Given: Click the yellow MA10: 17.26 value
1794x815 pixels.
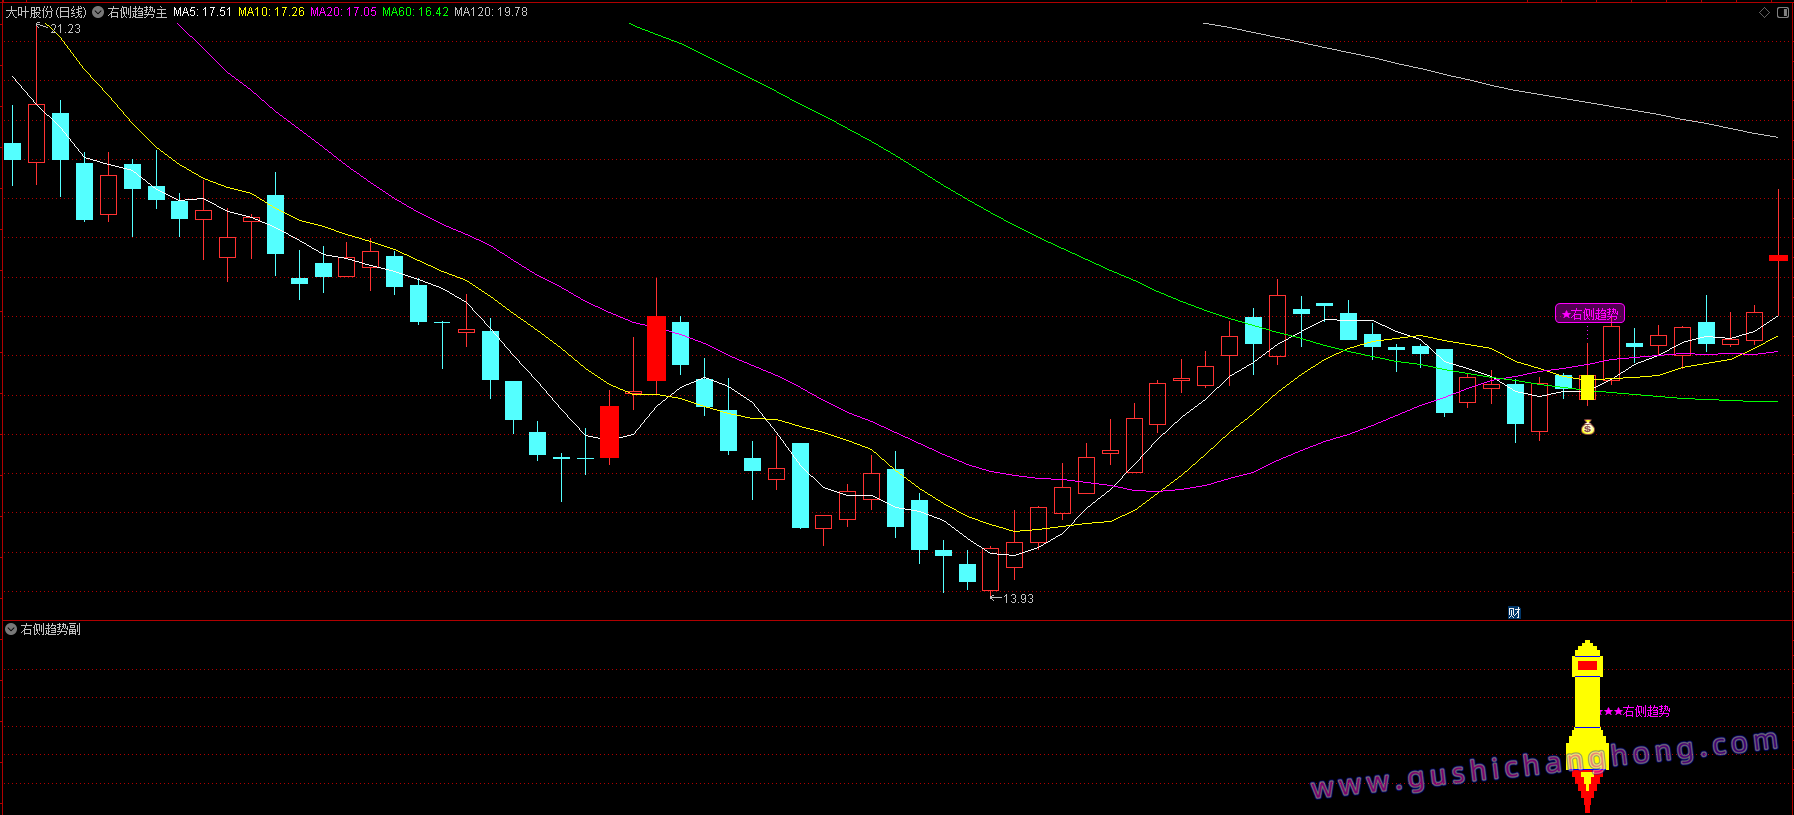Looking at the screenshot, I should click(271, 12).
